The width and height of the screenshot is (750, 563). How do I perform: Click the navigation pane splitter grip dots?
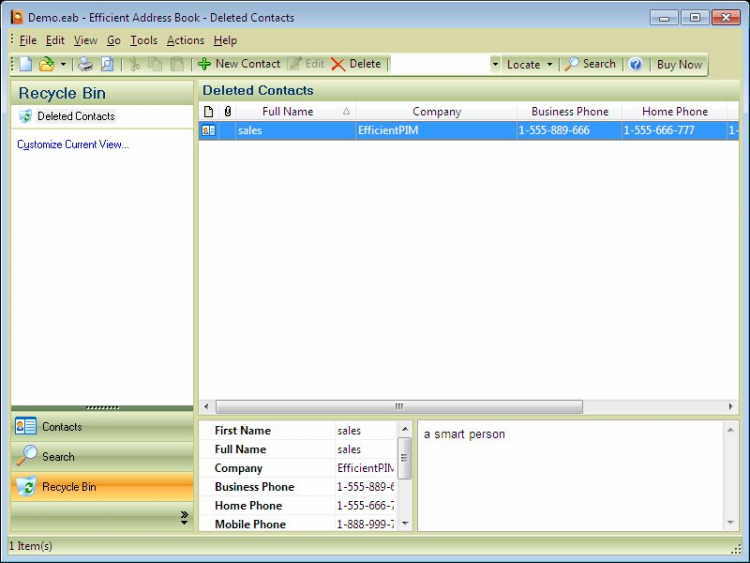click(102, 408)
